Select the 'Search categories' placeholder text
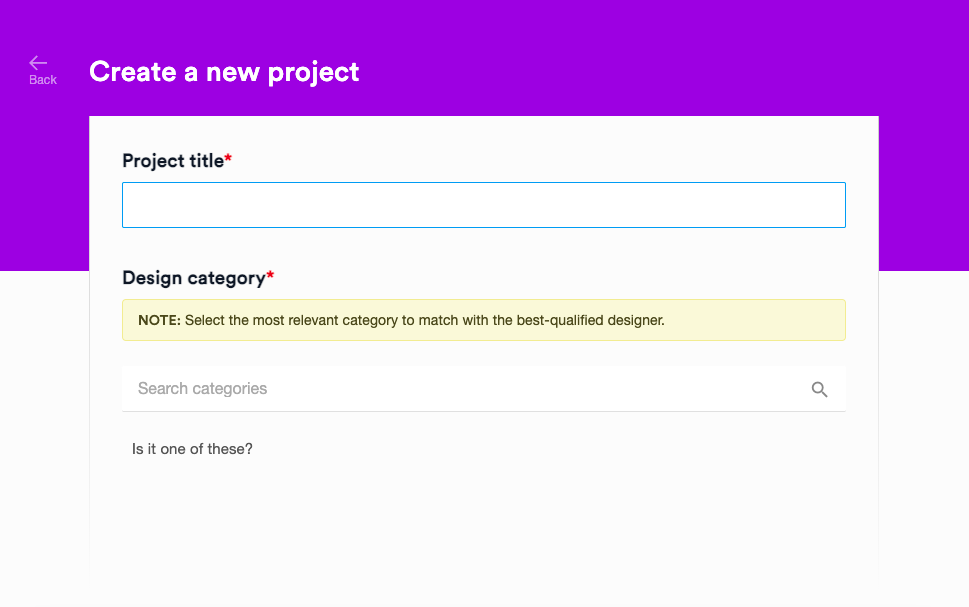Viewport: 969px width, 607px height. coord(203,389)
